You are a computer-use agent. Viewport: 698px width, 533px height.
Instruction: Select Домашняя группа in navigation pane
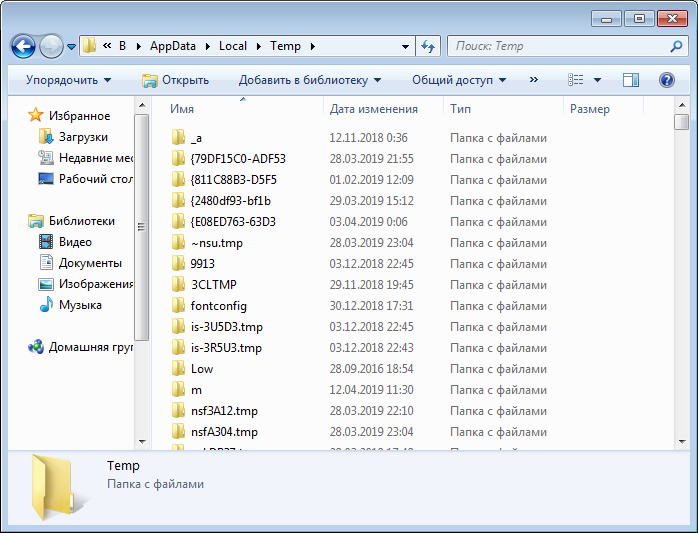click(90, 347)
